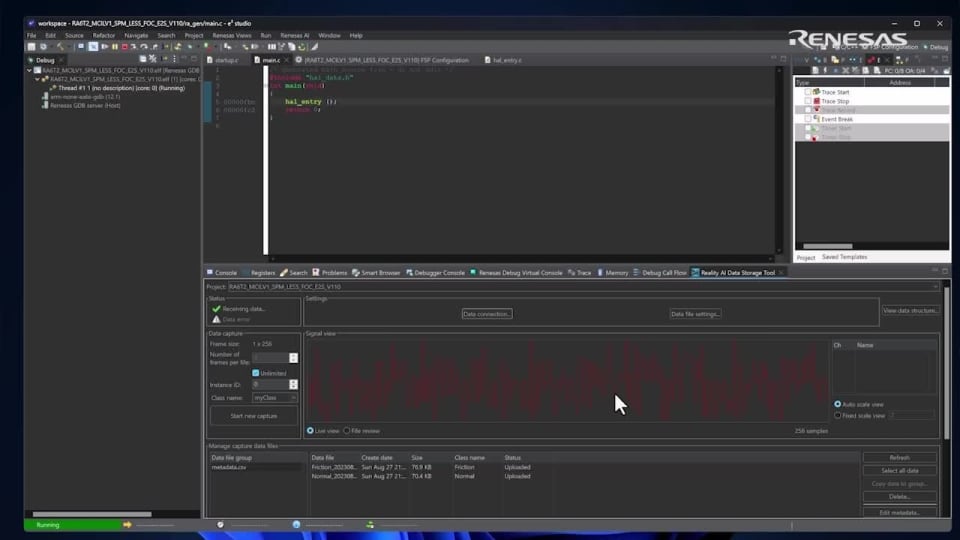This screenshot has width=960, height=540.
Task: Click the Renesas GDB server node icon
Action: [45, 105]
